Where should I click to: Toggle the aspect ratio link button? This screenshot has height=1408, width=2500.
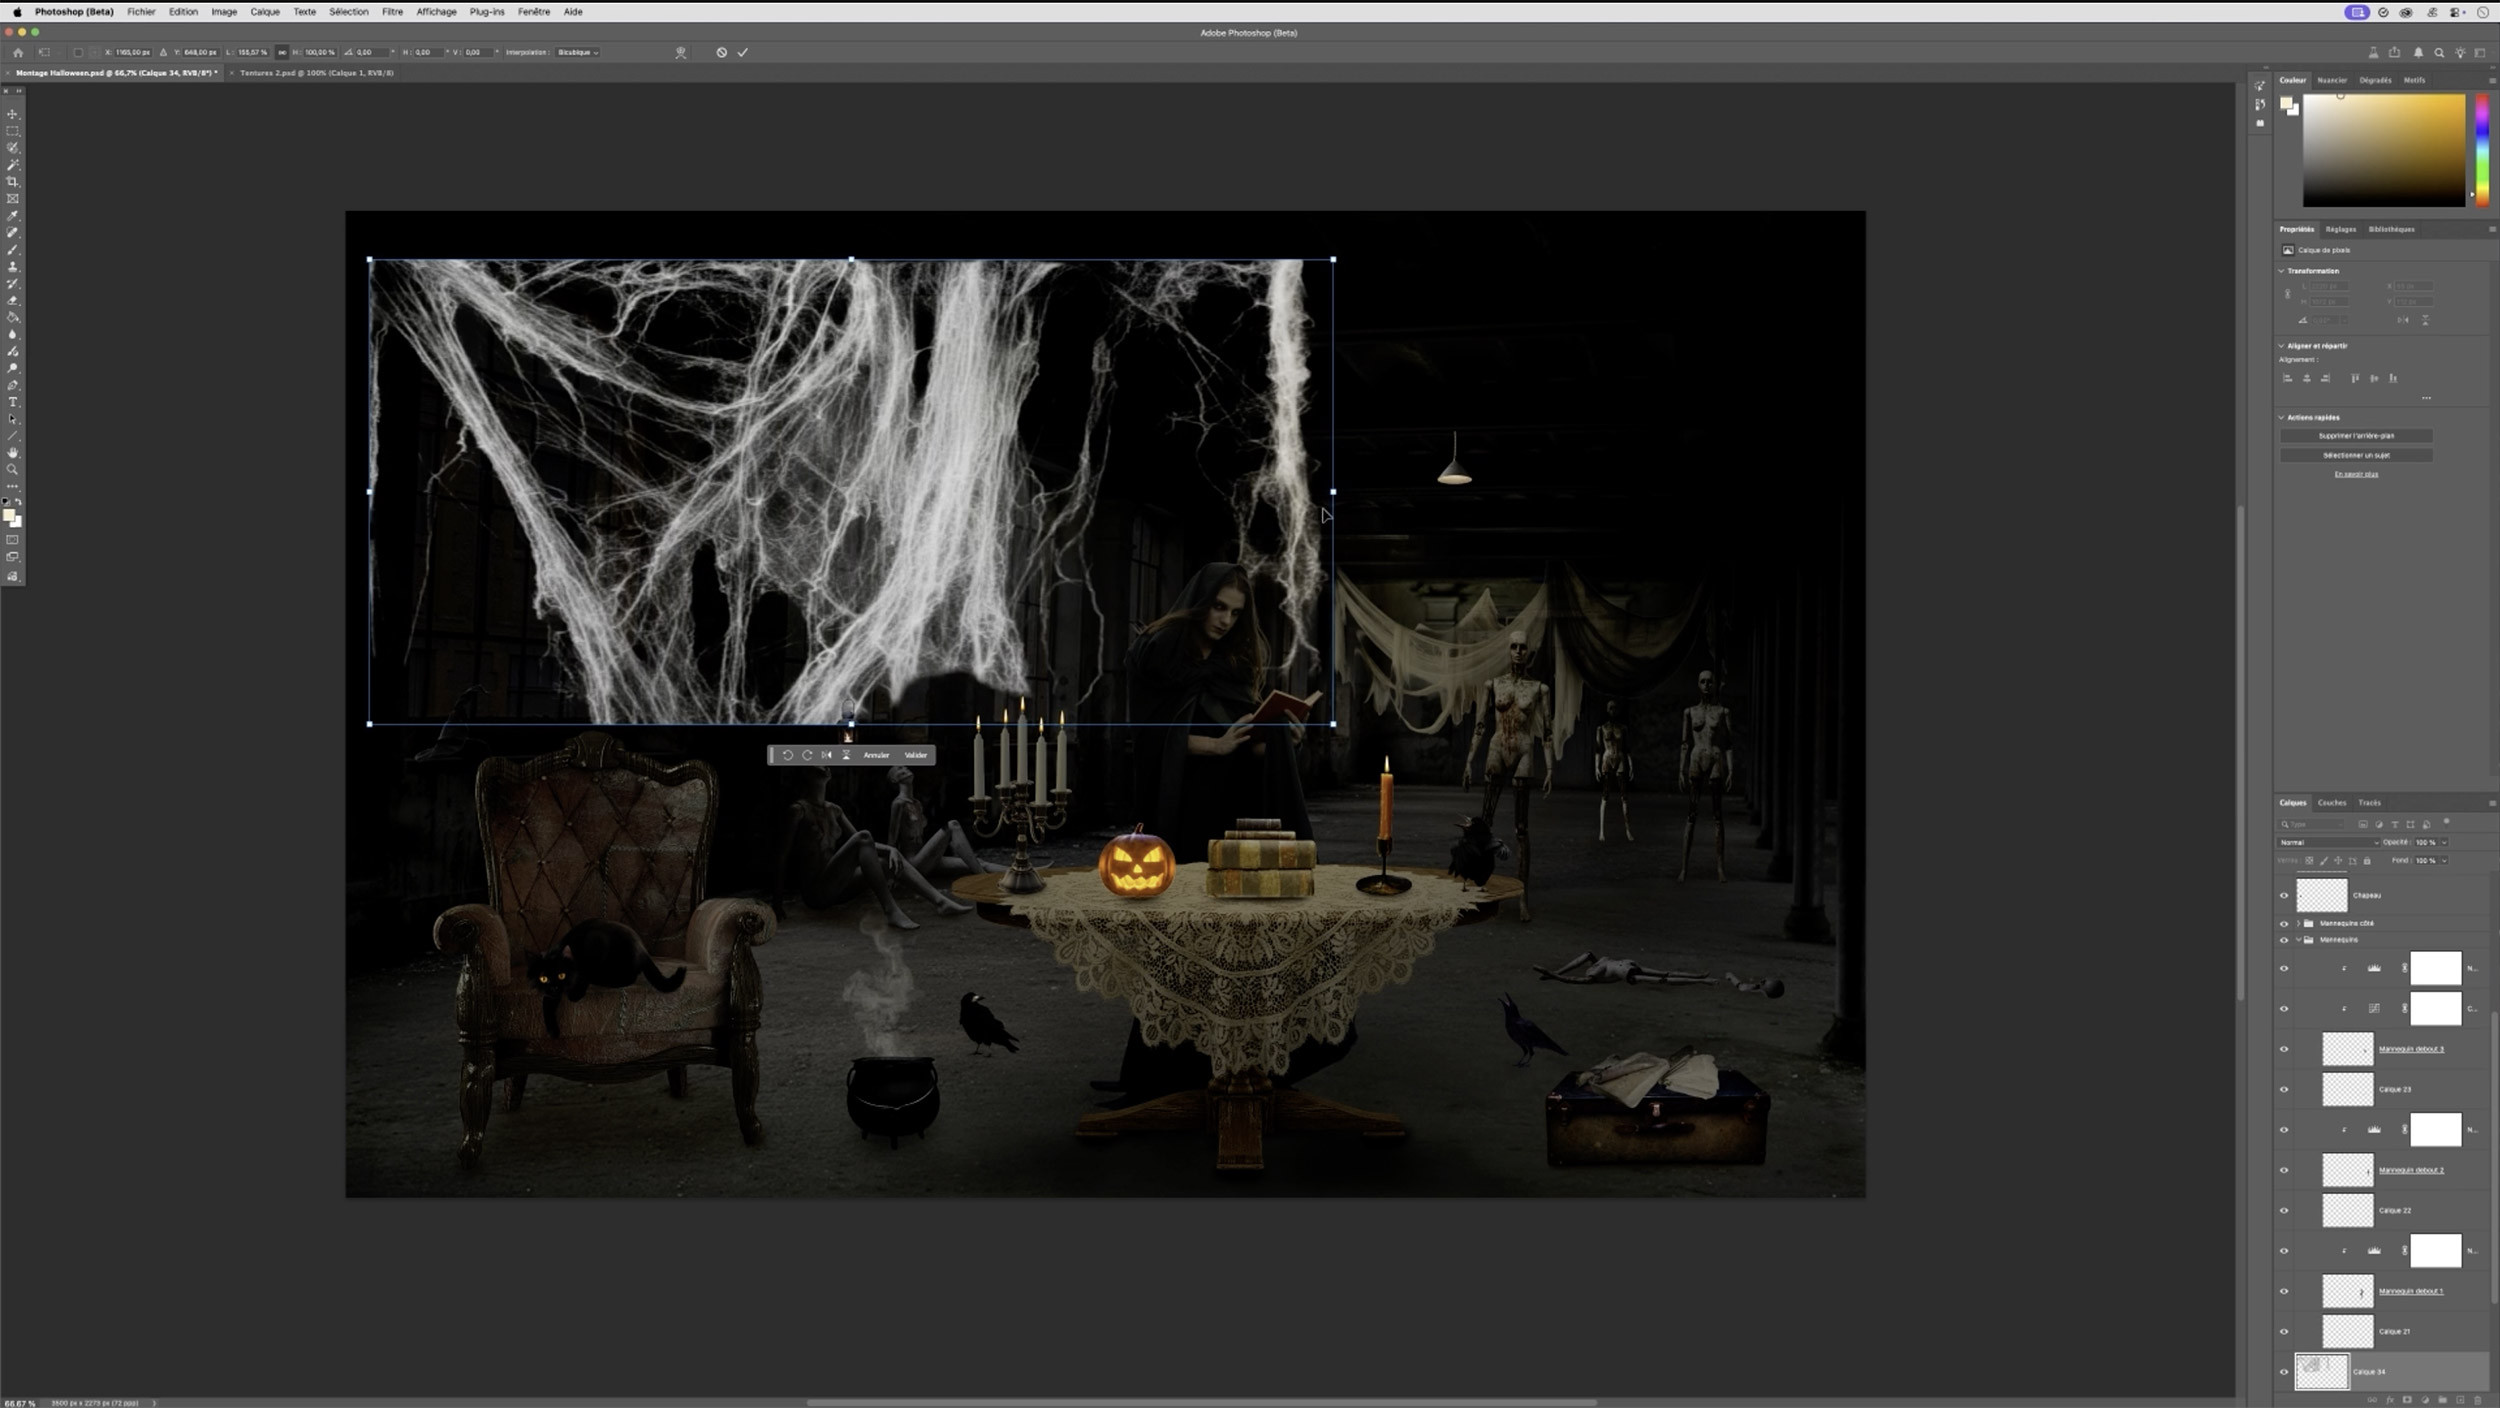(x=281, y=52)
